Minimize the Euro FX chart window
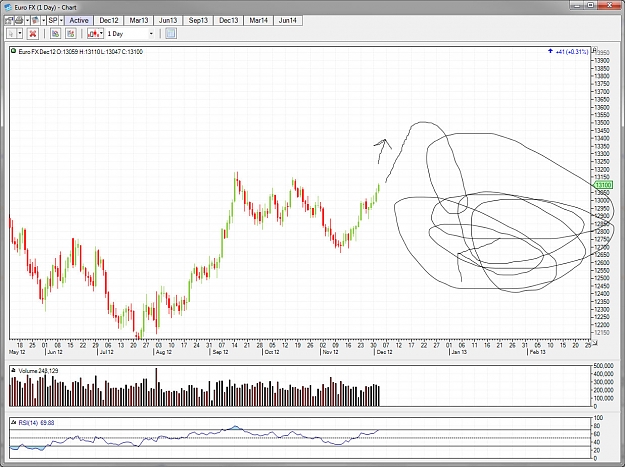625x467 pixels. 576,5
